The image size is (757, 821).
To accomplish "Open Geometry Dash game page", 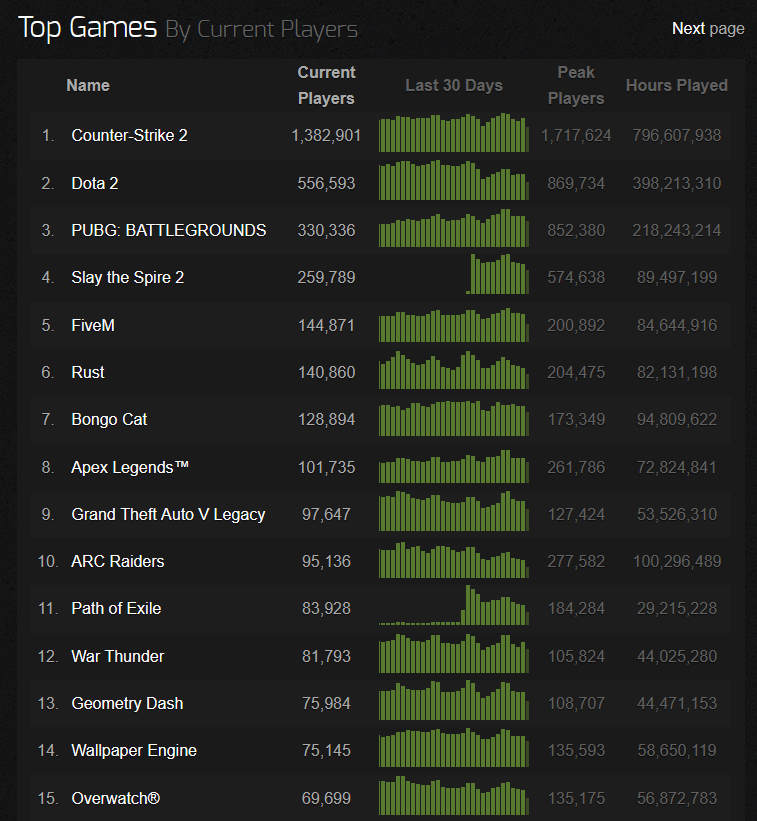I will 127,703.
